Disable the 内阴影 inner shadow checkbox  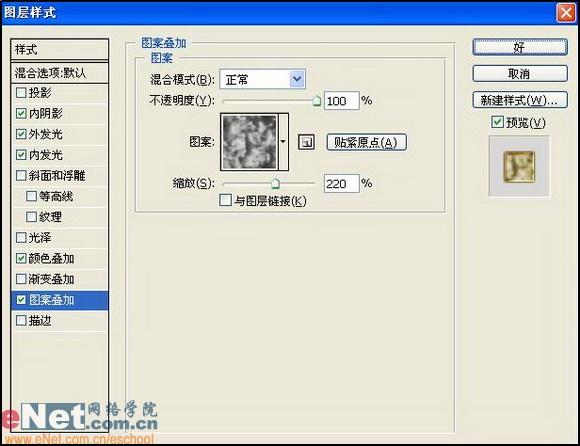click(x=21, y=113)
